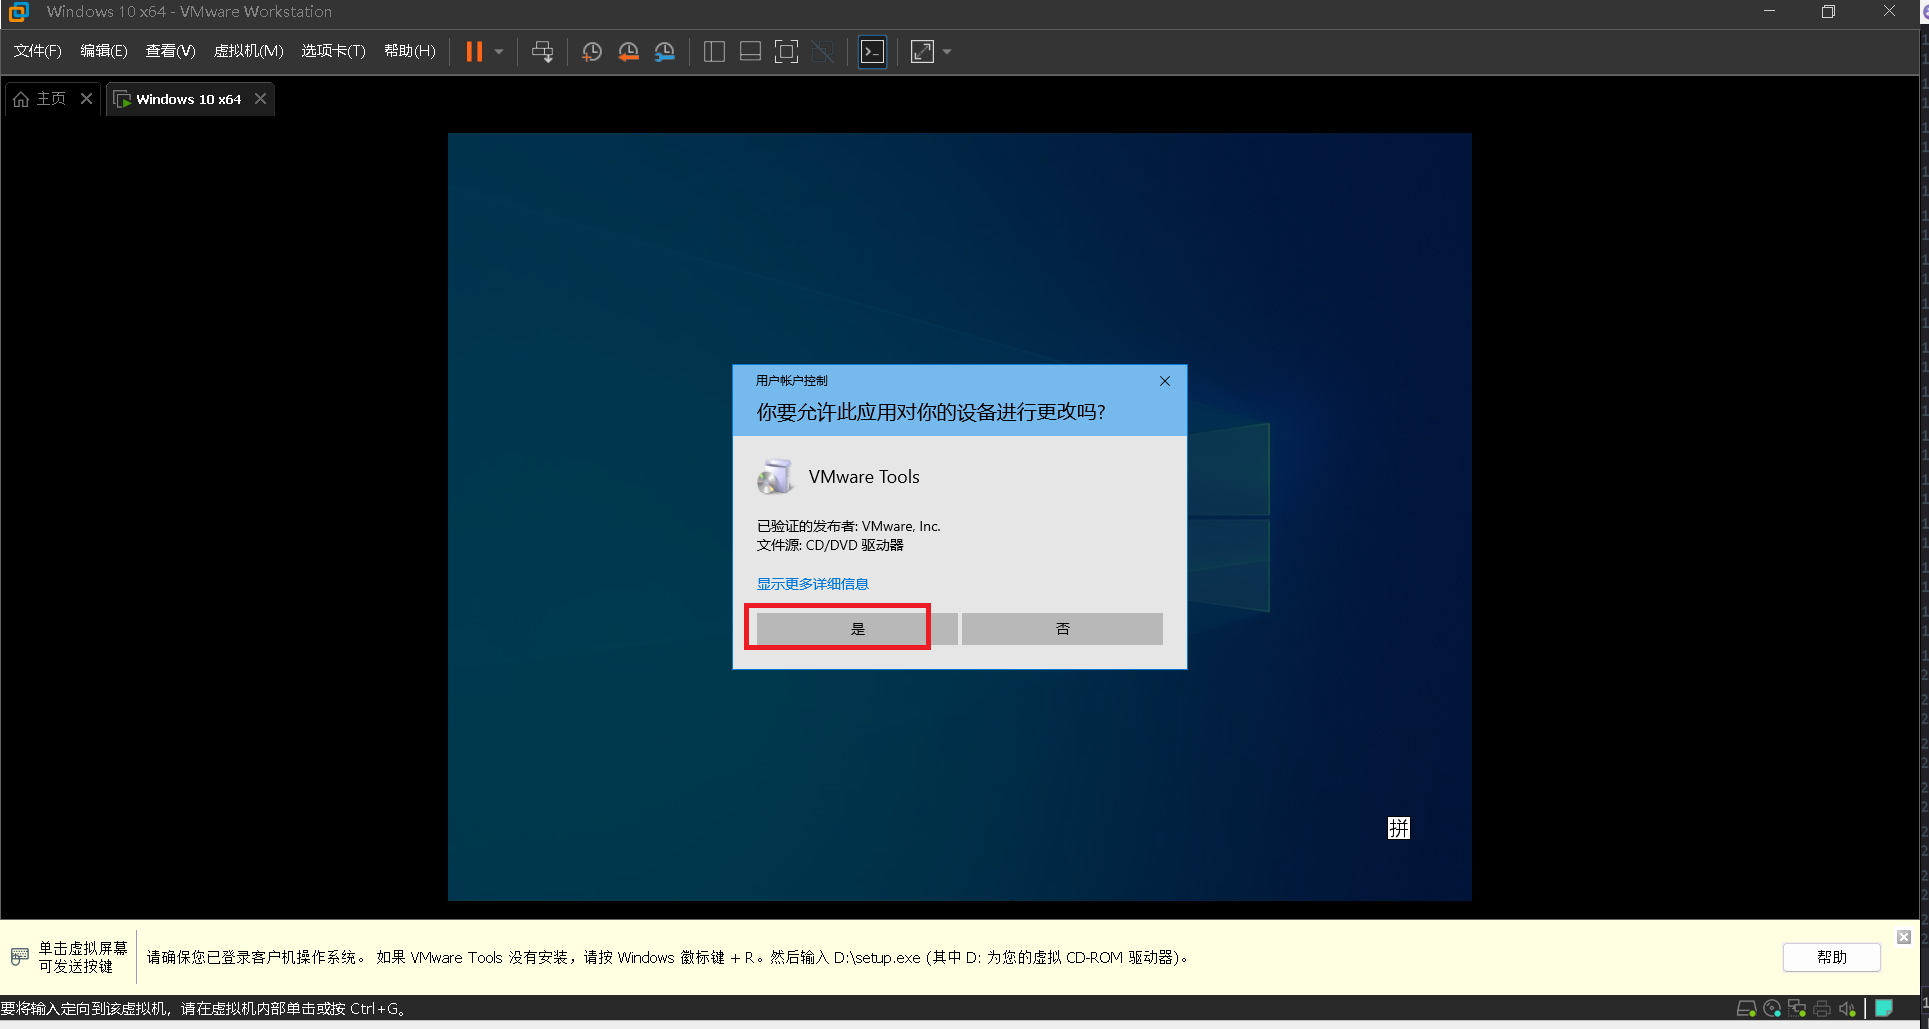Open the 查看(V) menu
The image size is (1929, 1029).
170,51
